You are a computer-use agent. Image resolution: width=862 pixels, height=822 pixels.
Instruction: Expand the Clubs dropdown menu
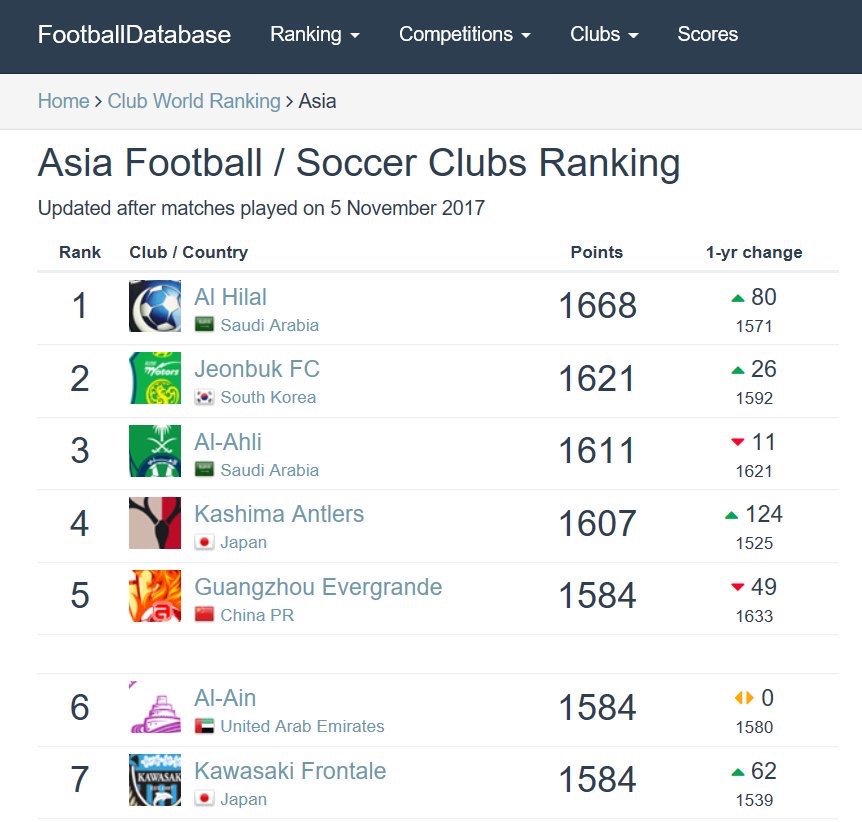pos(604,34)
